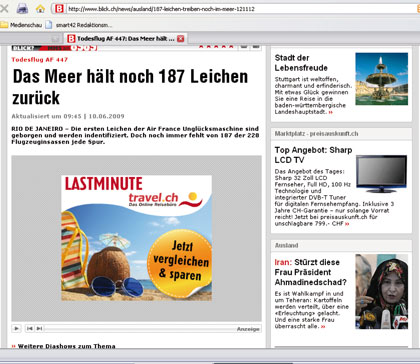
Task: Click the slideshow progress bar
Action: click(x=140, y=329)
